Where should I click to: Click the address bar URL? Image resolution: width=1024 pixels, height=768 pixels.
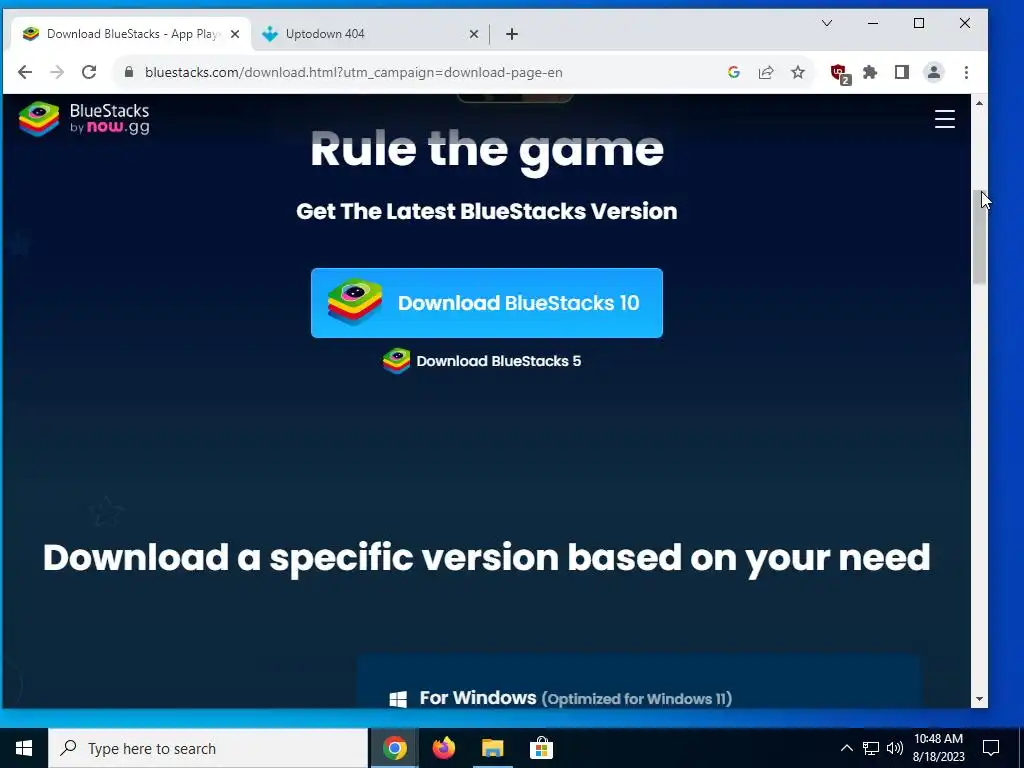(353, 72)
